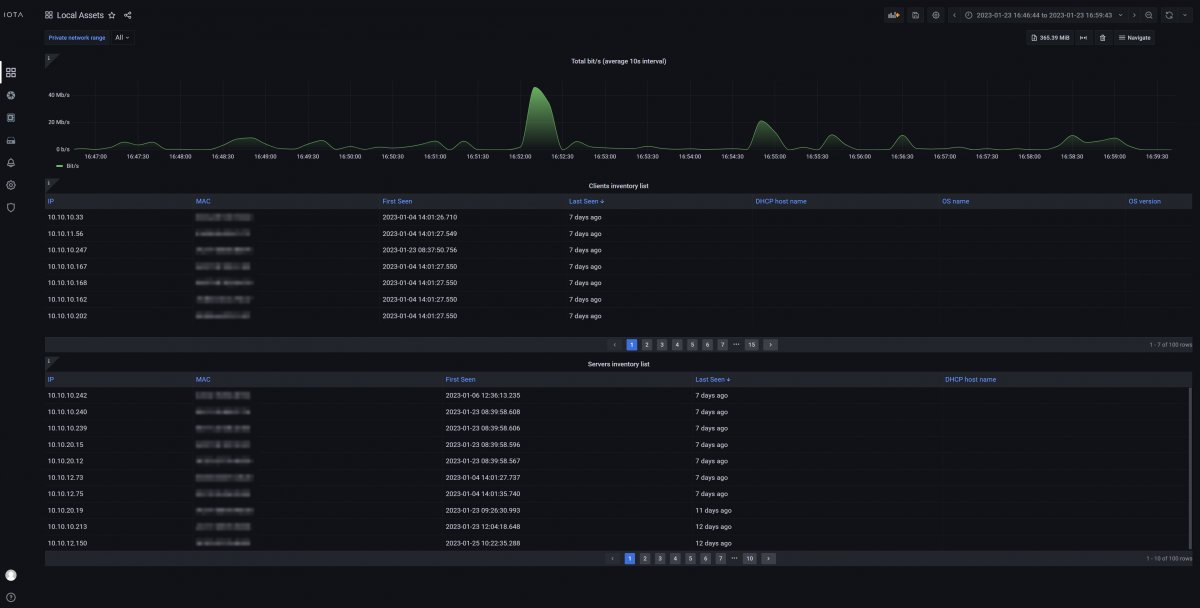Open the Private network range All dropdown
This screenshot has width=1200, height=608.
[x=122, y=38]
